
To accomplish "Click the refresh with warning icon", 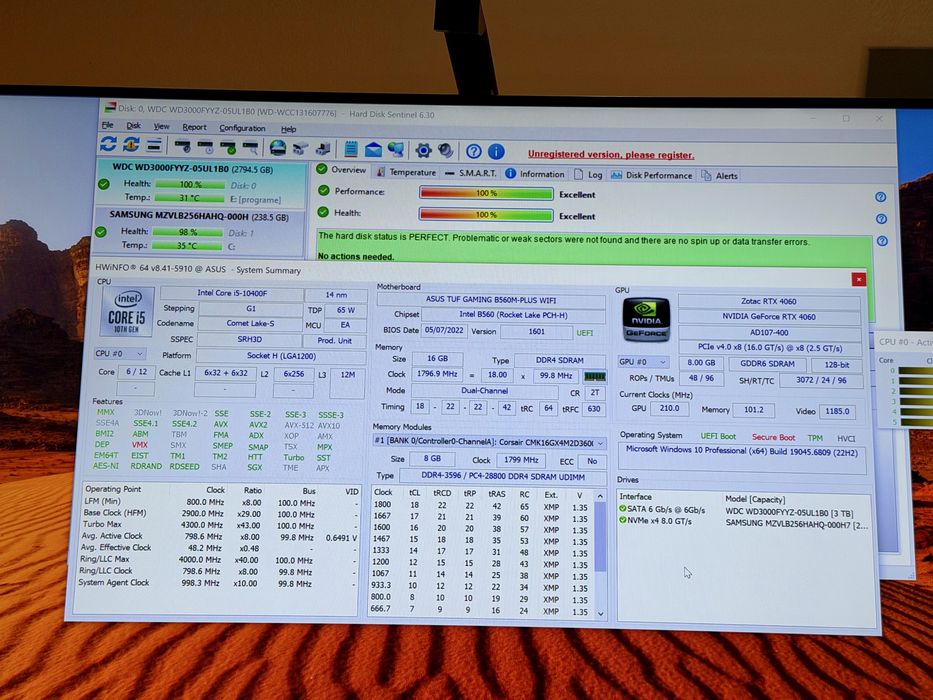I will [x=131, y=144].
